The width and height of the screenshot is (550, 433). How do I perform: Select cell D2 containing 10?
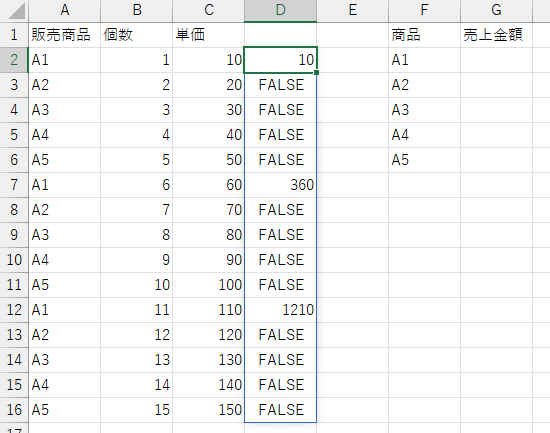[x=280, y=60]
